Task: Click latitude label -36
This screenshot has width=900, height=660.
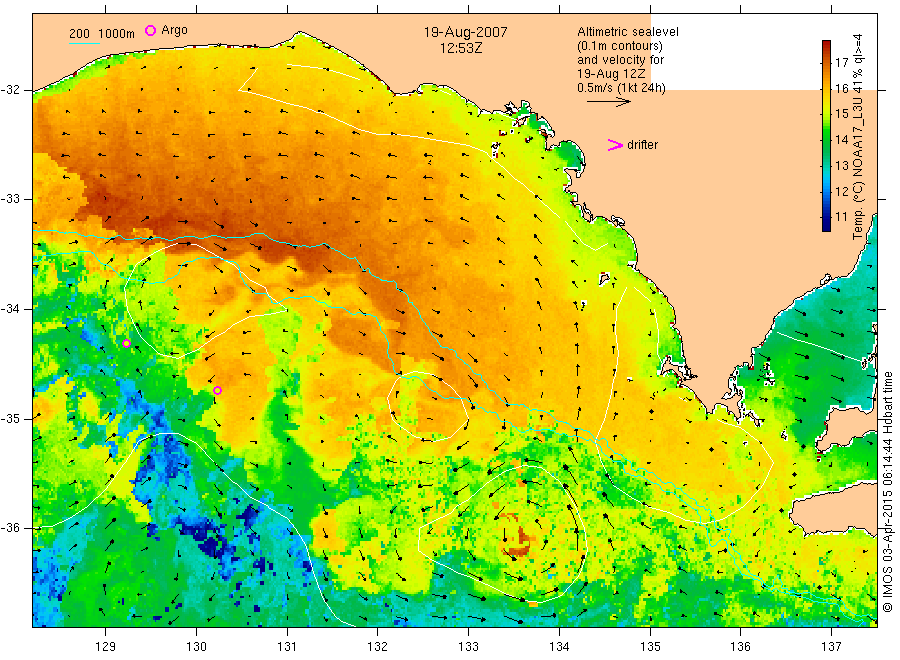Action: 10,528
